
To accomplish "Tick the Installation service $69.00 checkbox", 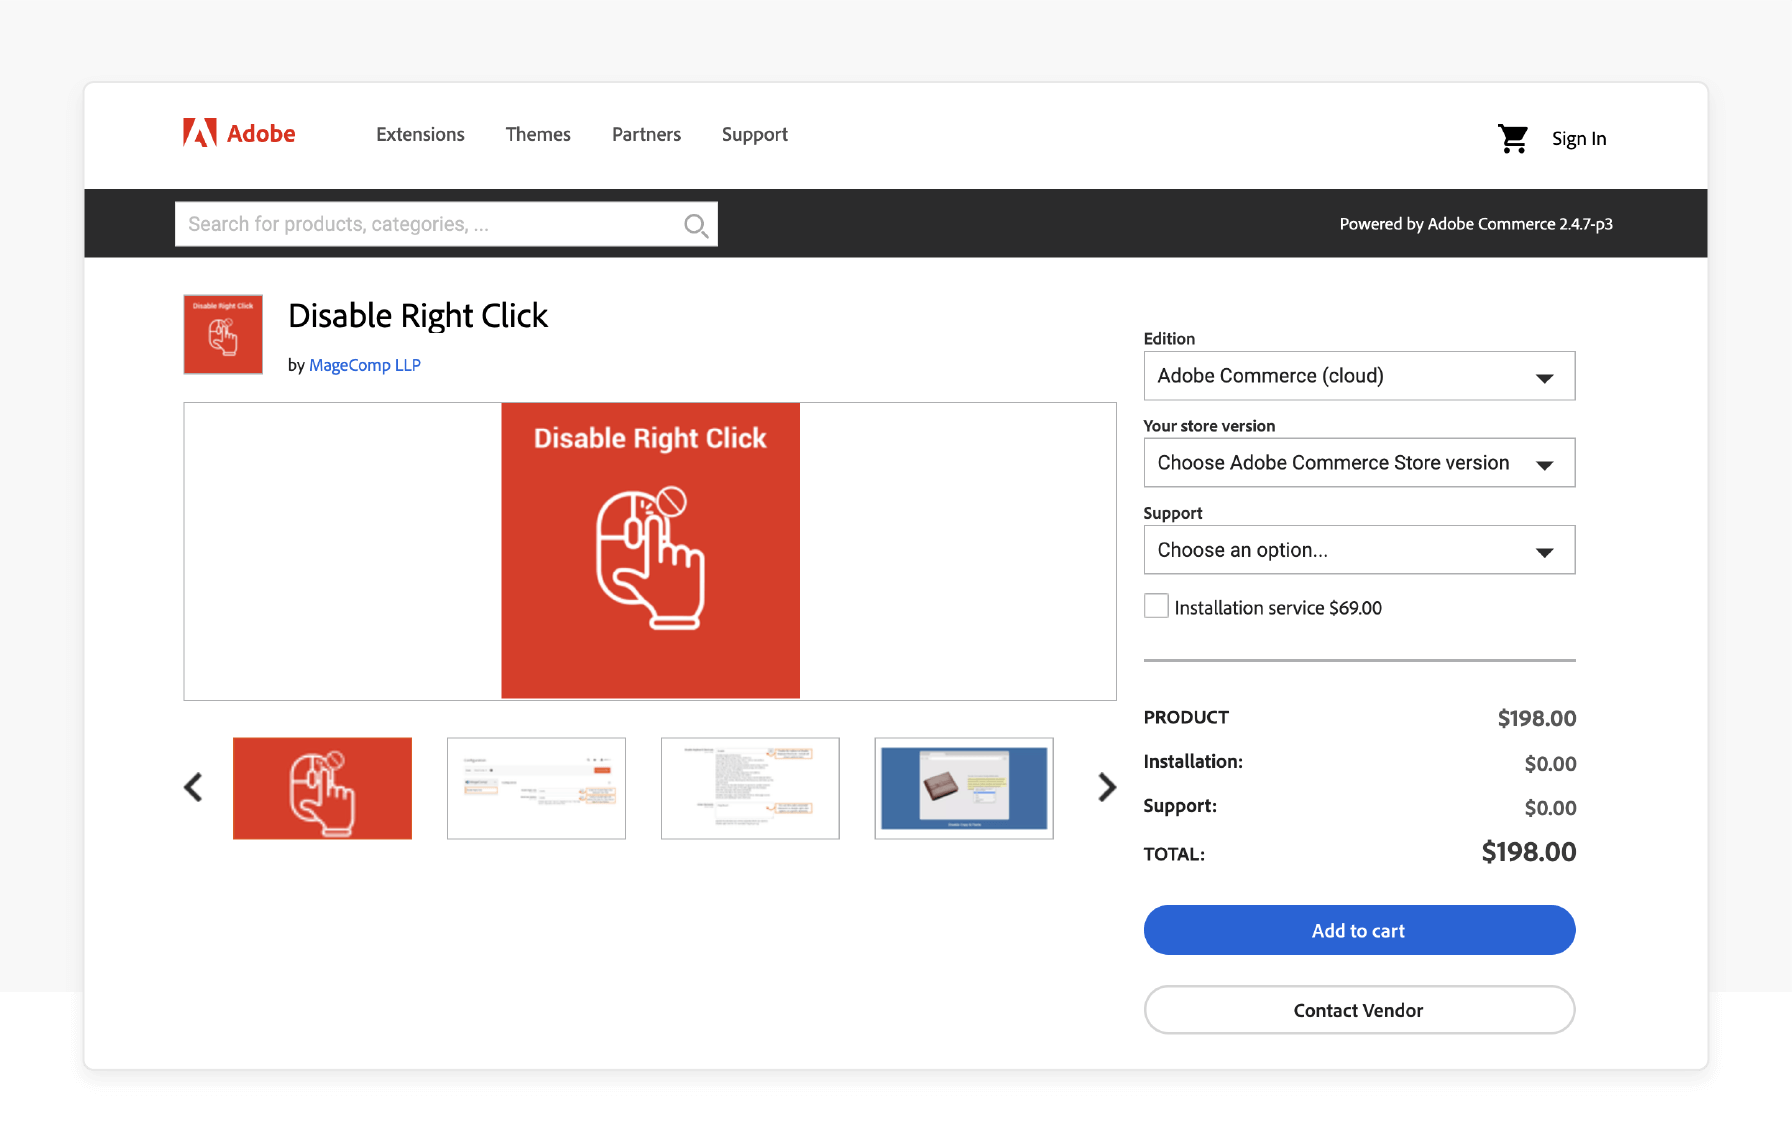I will [1156, 606].
